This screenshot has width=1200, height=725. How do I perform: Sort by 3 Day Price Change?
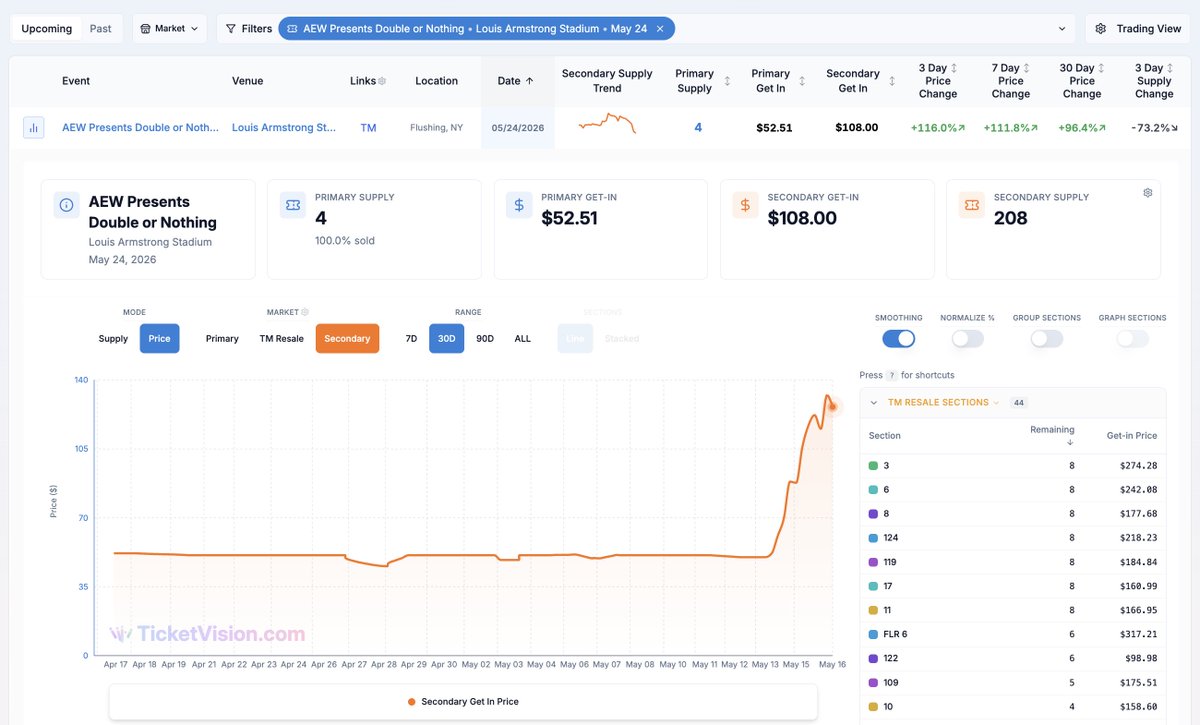coord(954,68)
